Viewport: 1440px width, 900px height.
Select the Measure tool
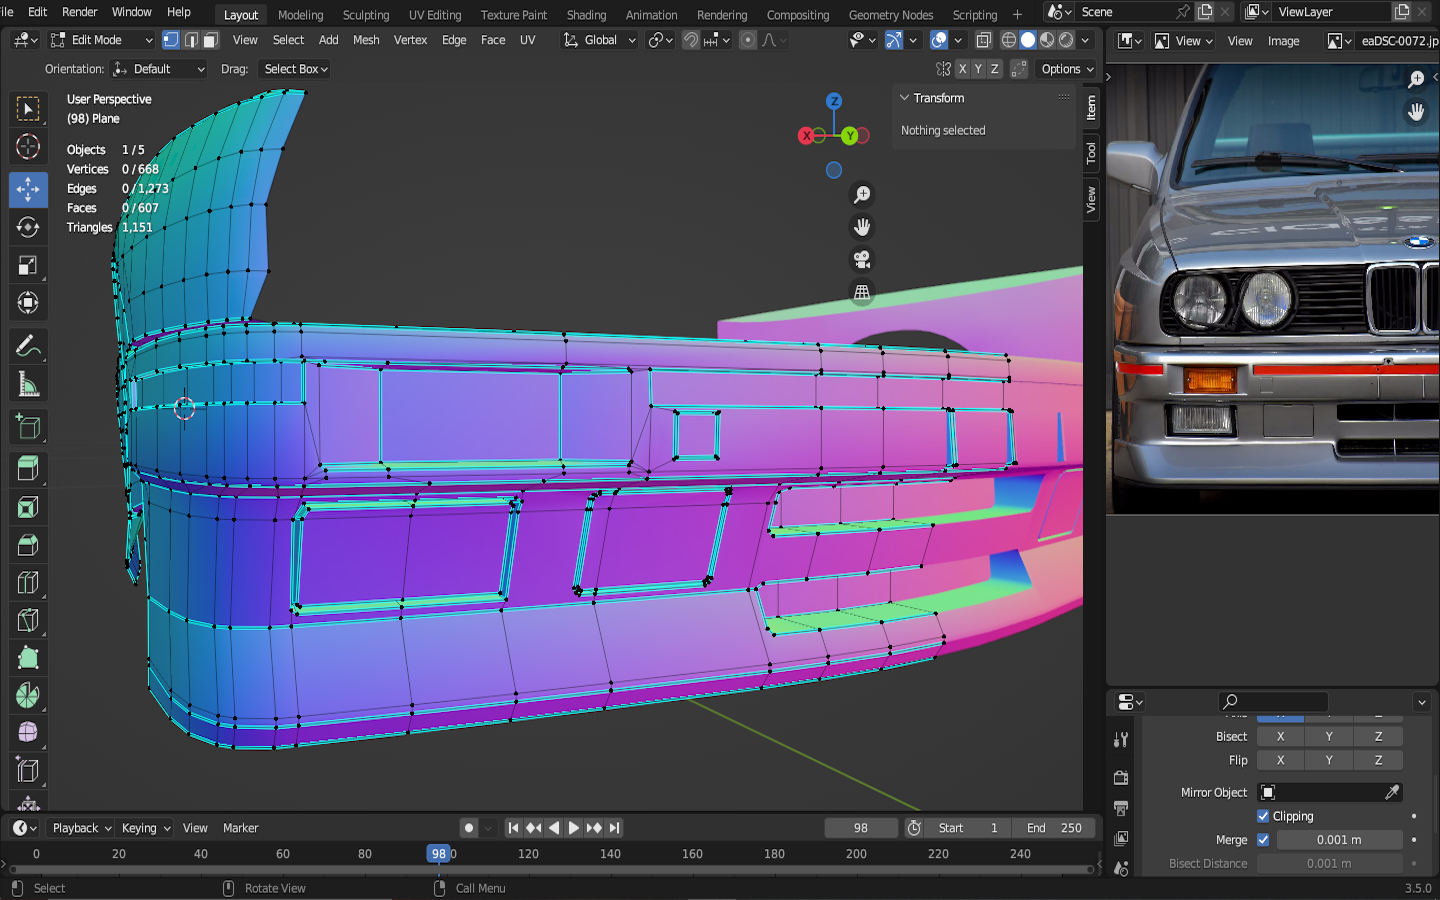click(x=28, y=385)
